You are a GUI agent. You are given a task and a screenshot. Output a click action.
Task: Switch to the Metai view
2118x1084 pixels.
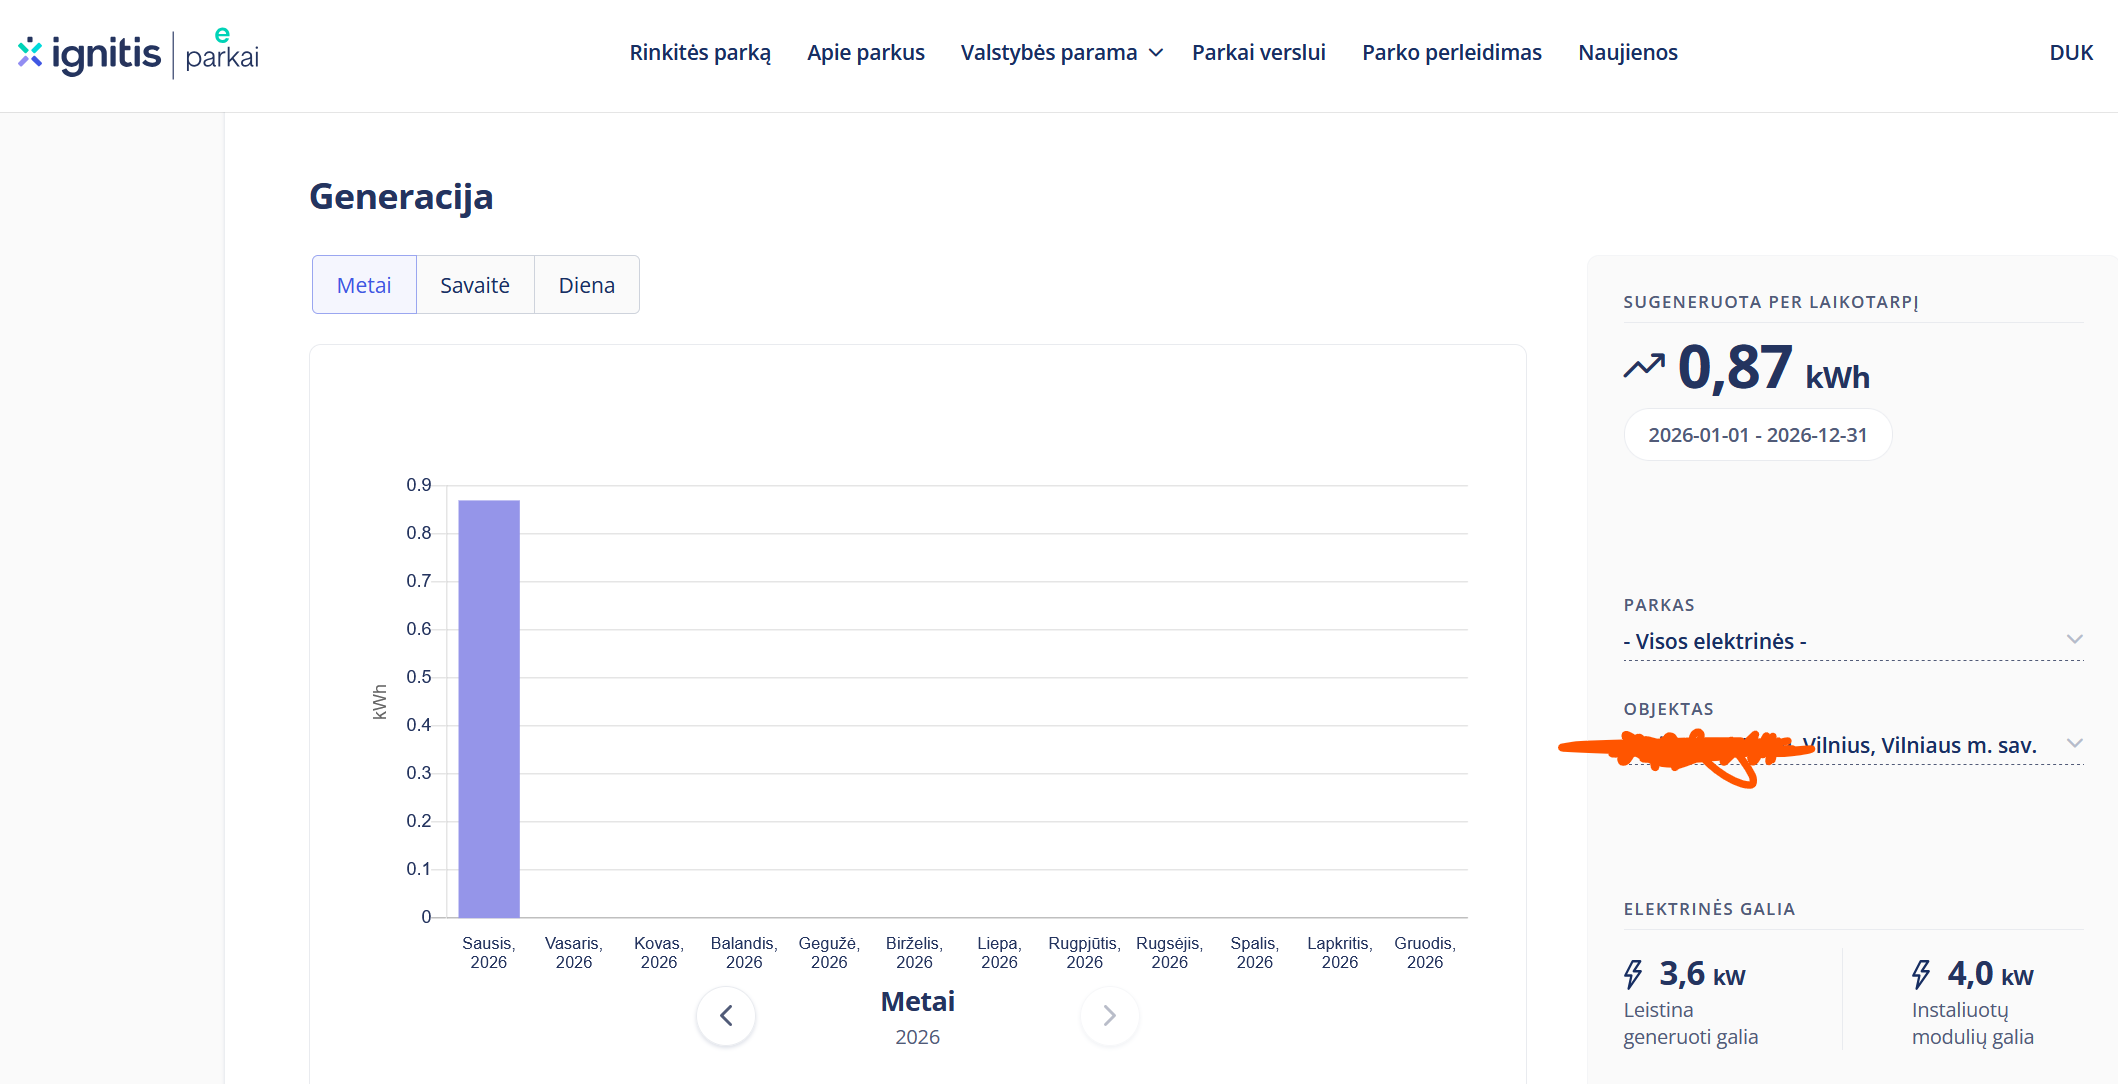click(x=364, y=285)
